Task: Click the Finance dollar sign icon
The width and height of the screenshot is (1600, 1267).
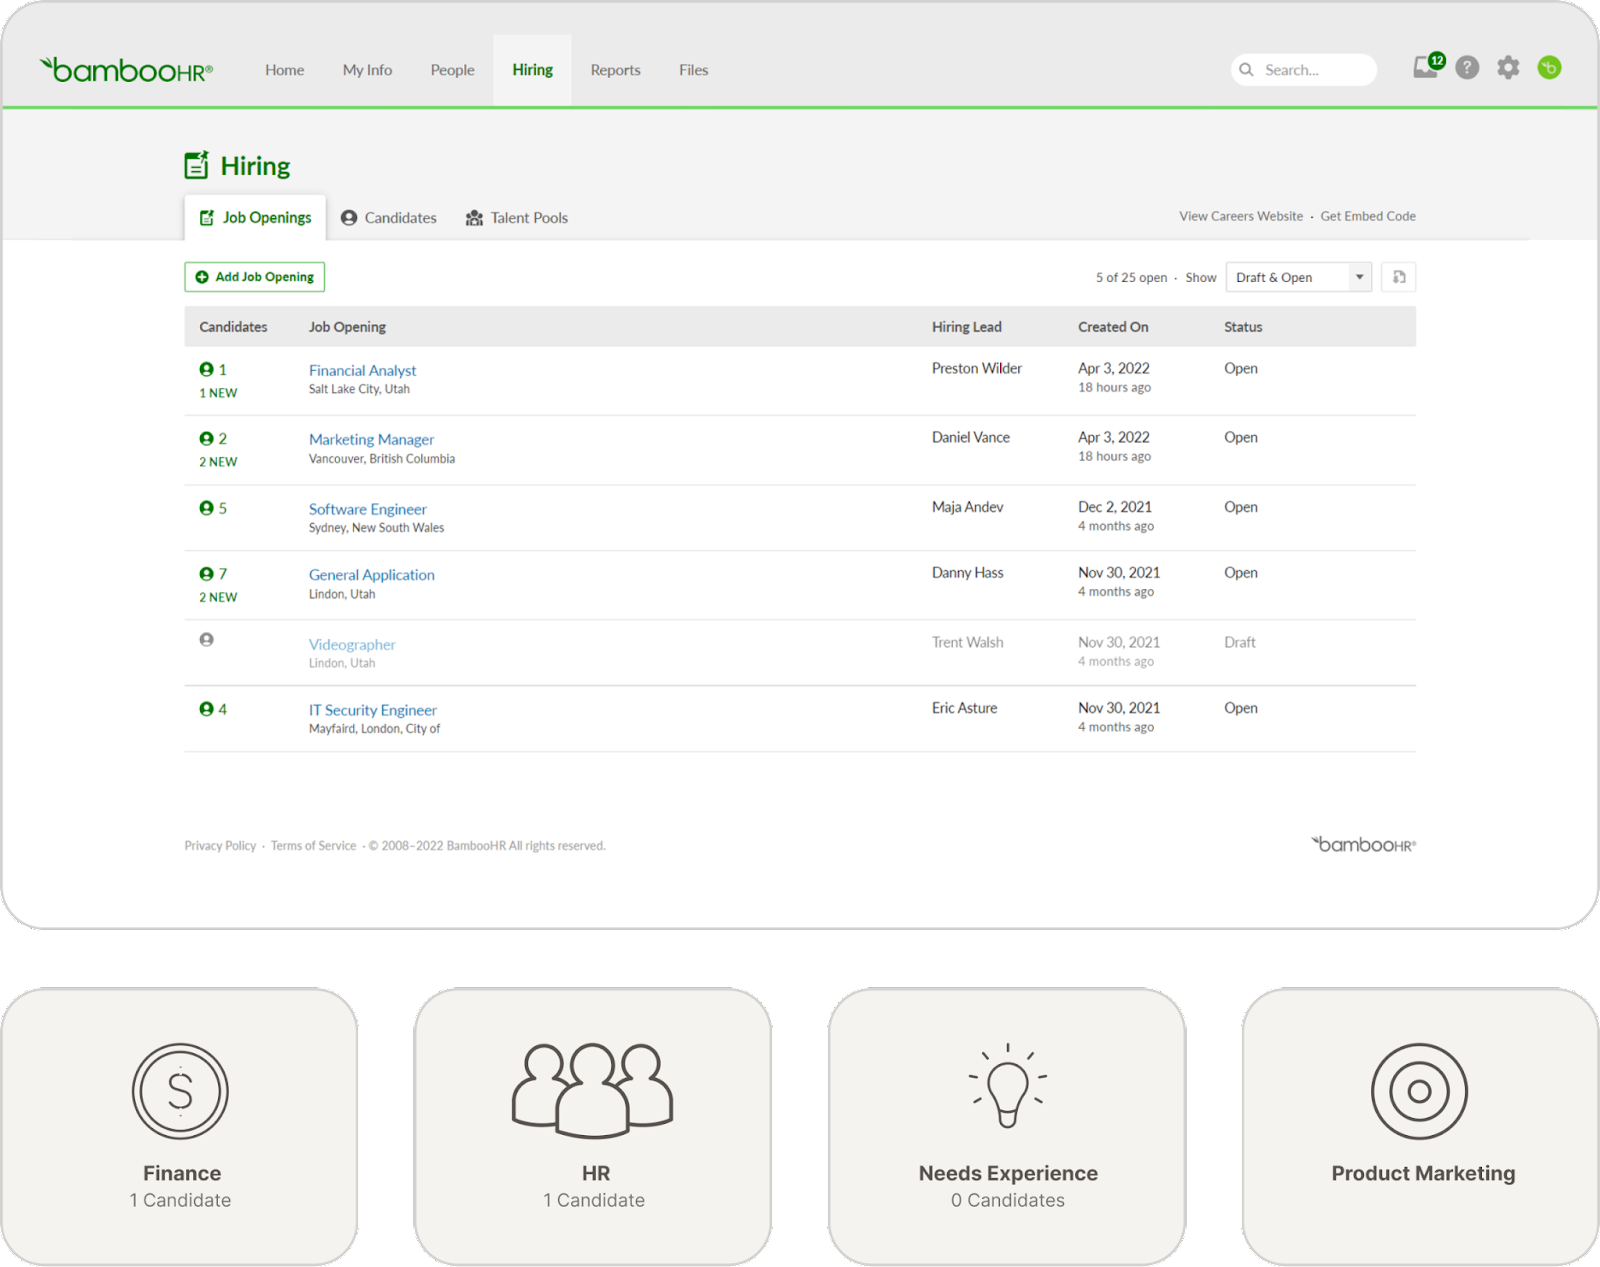Action: click(180, 1091)
